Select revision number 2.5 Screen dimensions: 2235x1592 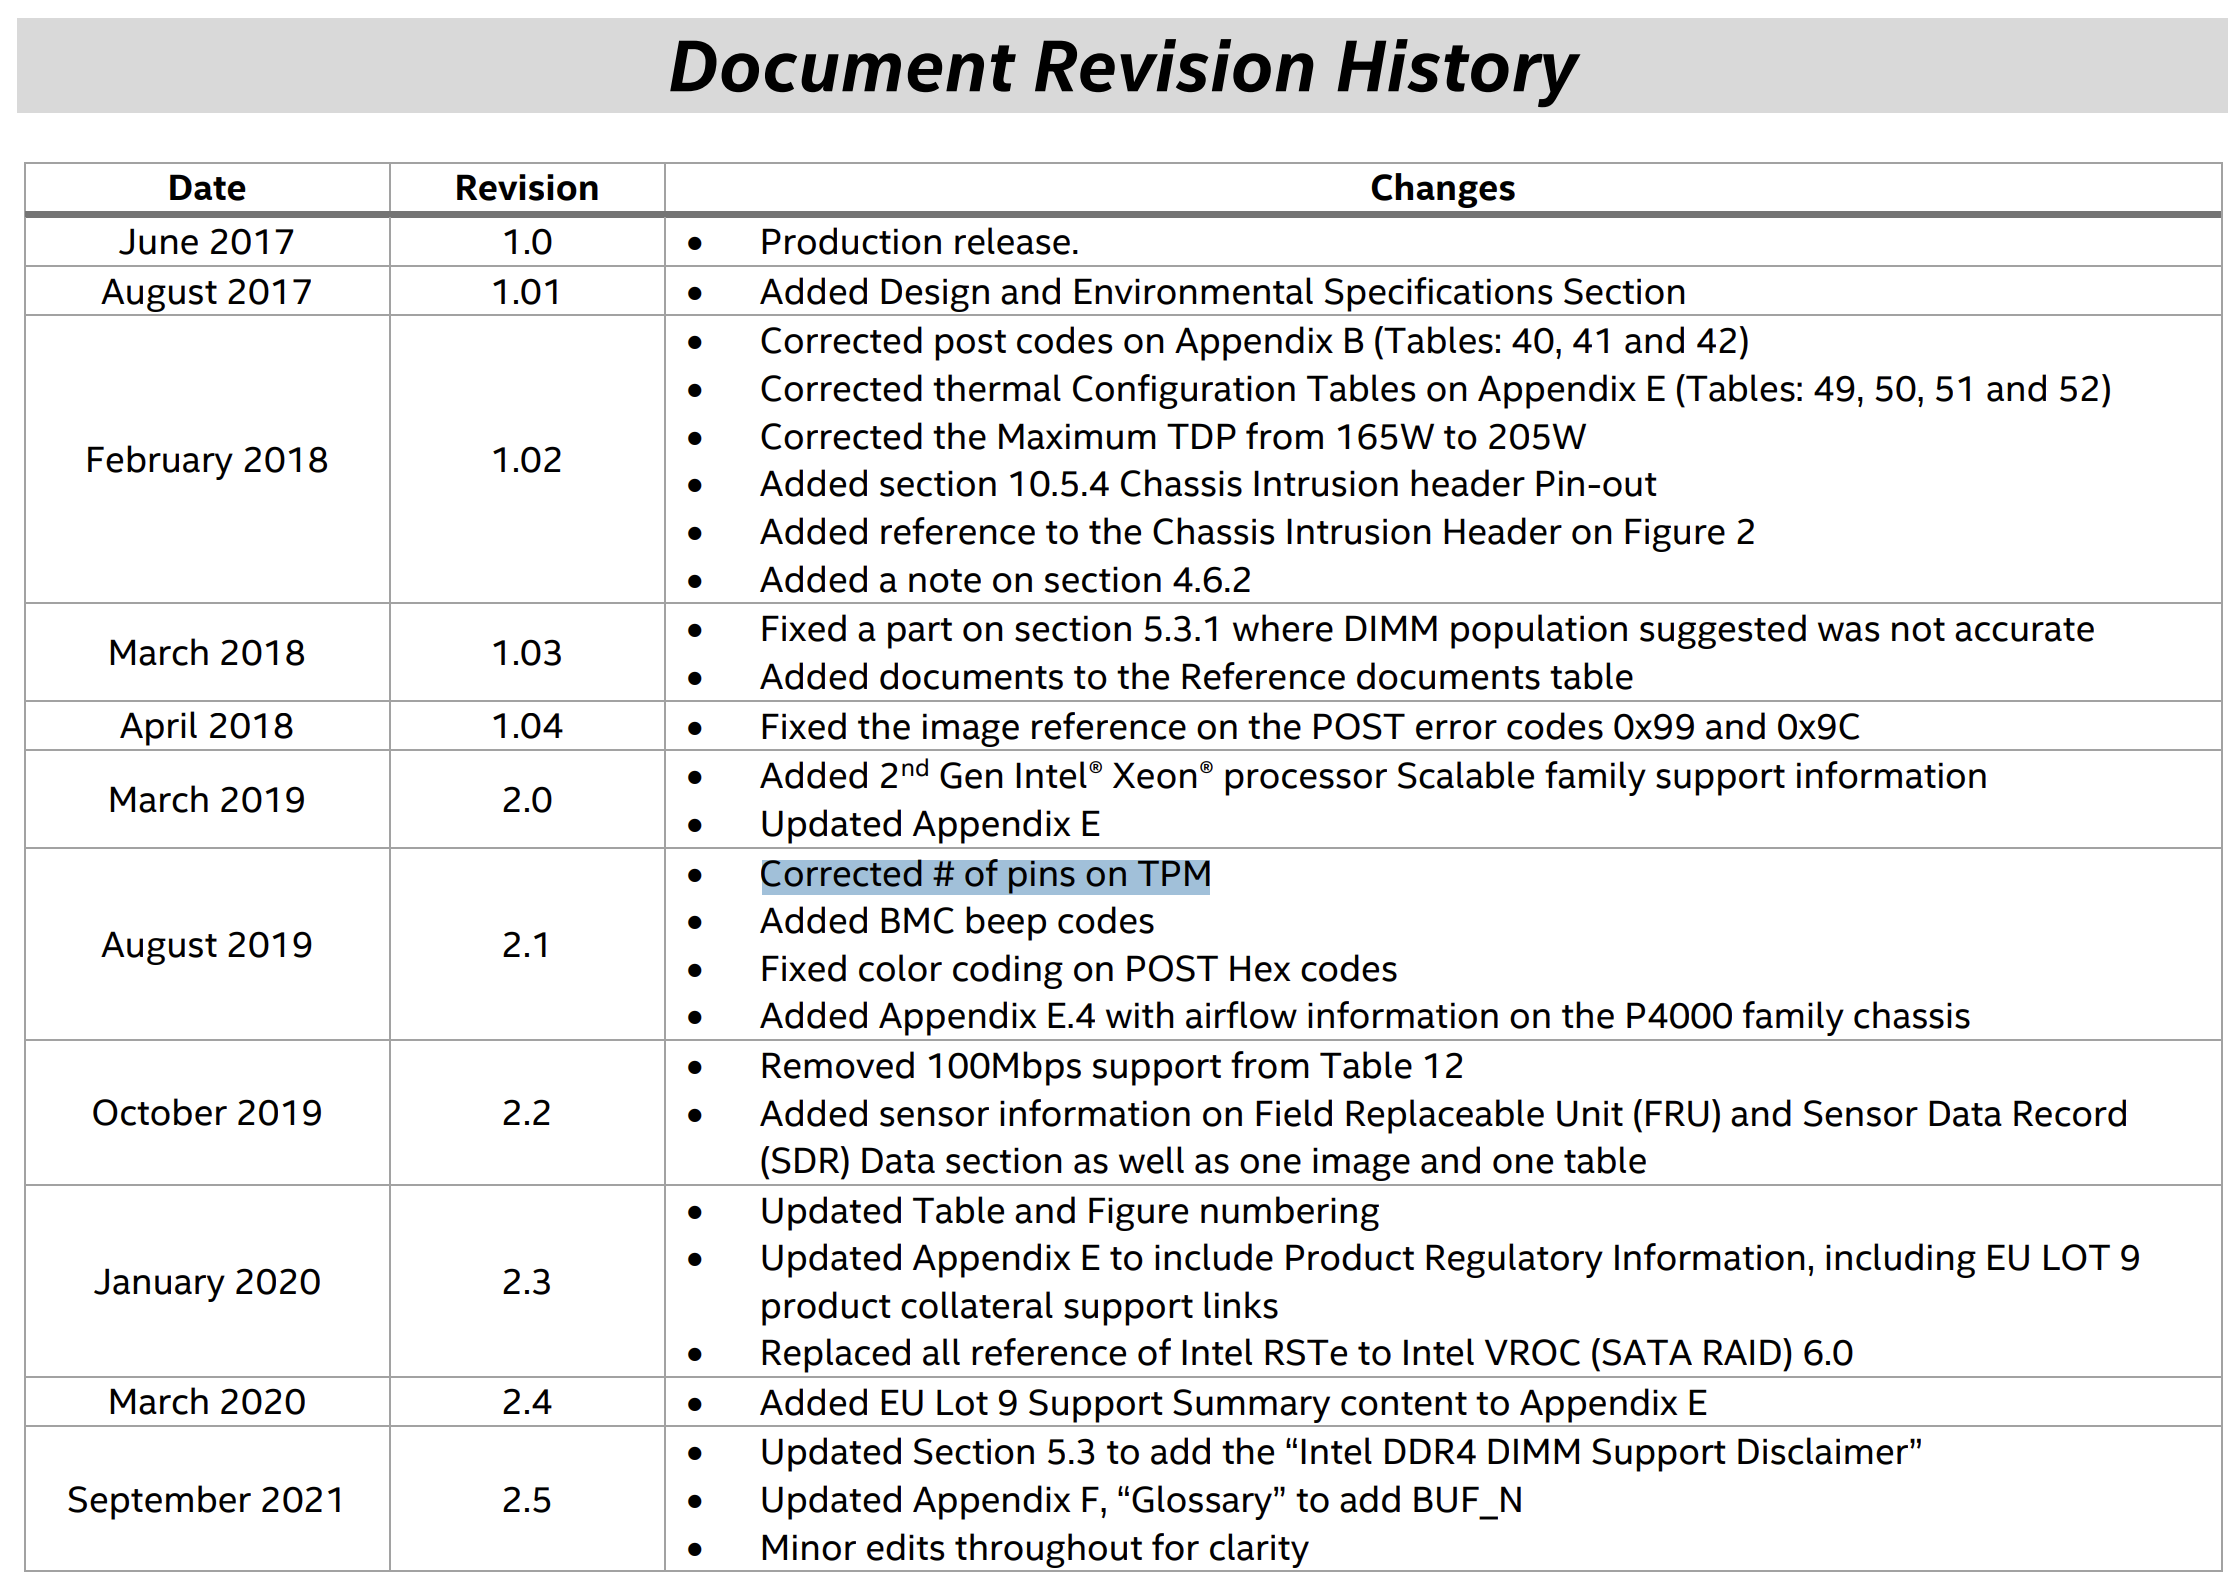tap(527, 1500)
